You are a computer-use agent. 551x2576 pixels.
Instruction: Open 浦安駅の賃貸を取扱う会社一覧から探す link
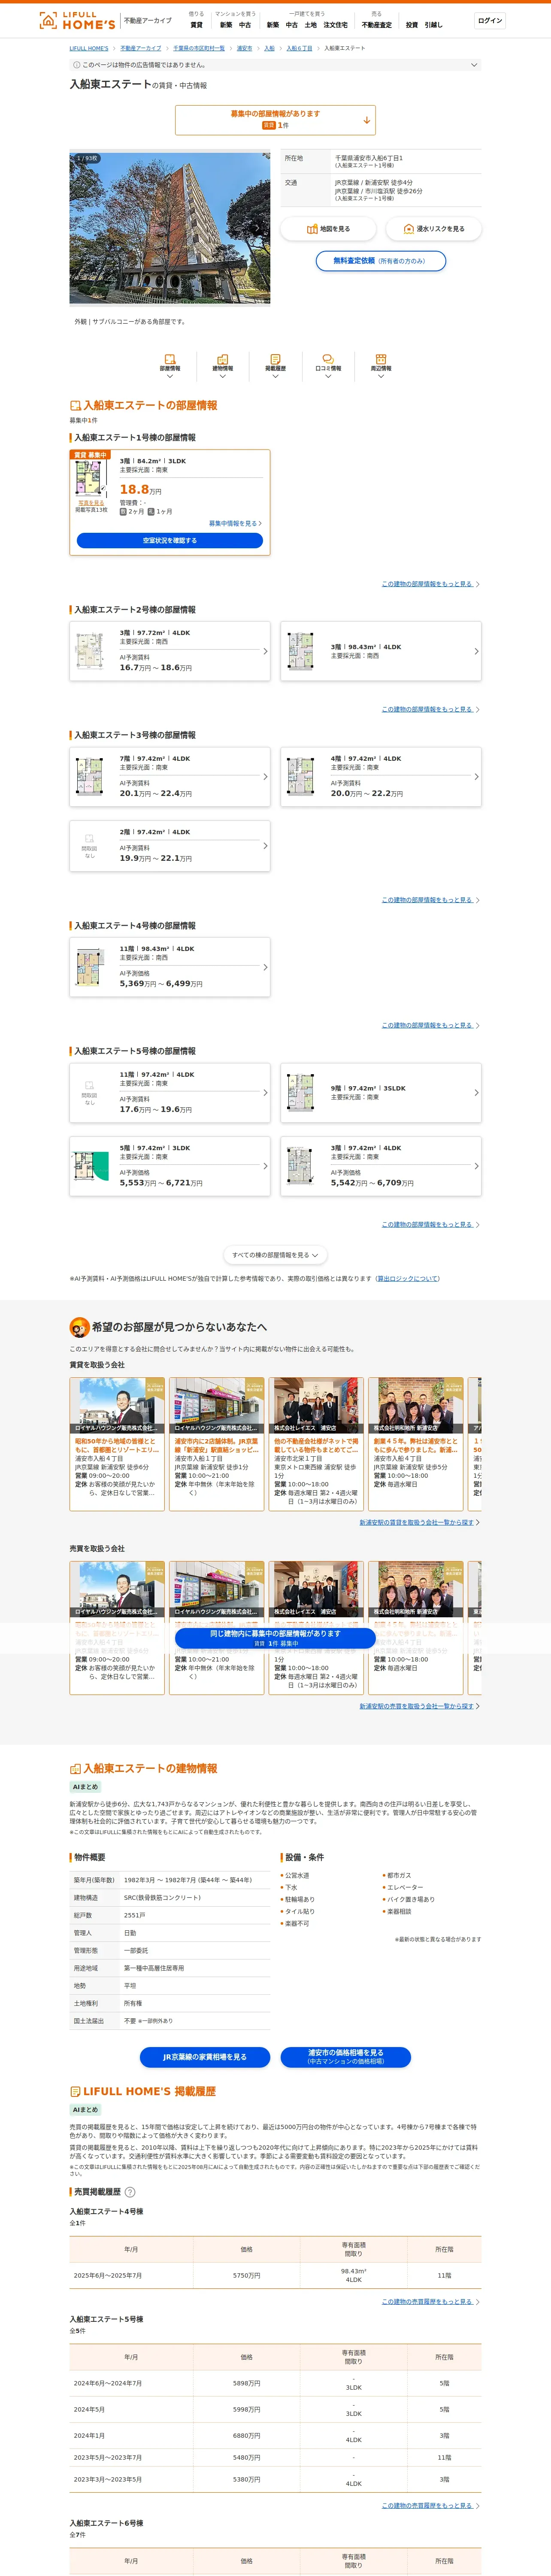click(x=417, y=1522)
